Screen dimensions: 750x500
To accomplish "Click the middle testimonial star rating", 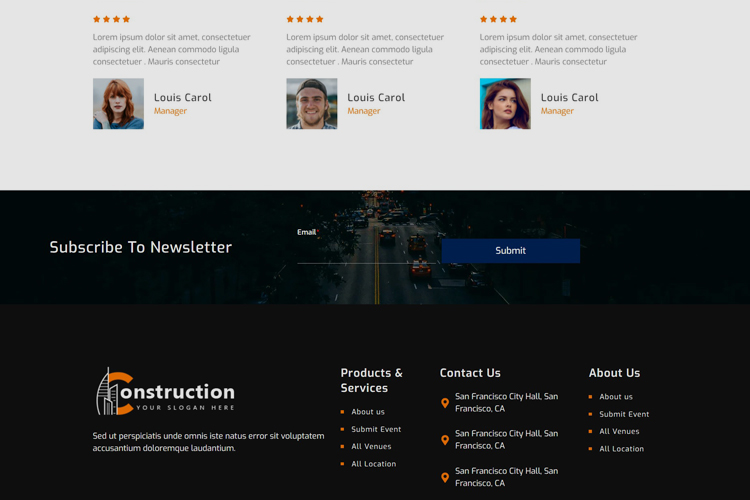I will pos(304,19).
